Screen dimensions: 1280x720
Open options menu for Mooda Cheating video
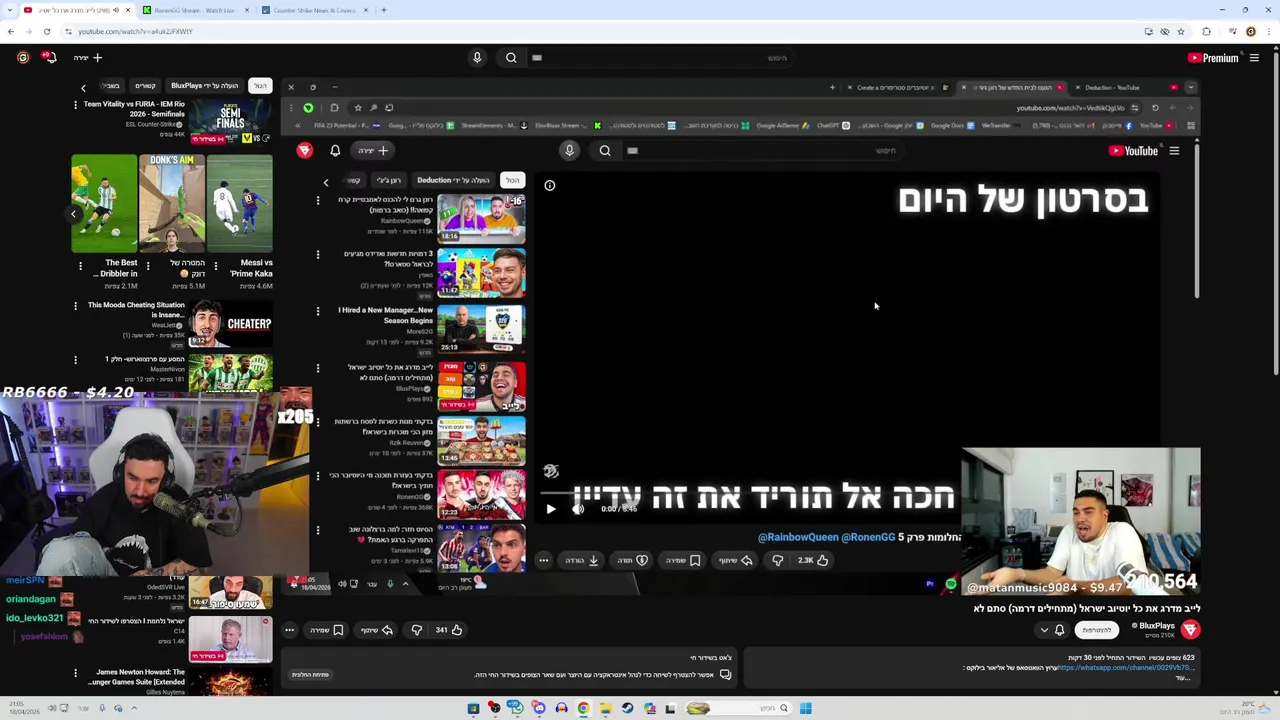75,306
